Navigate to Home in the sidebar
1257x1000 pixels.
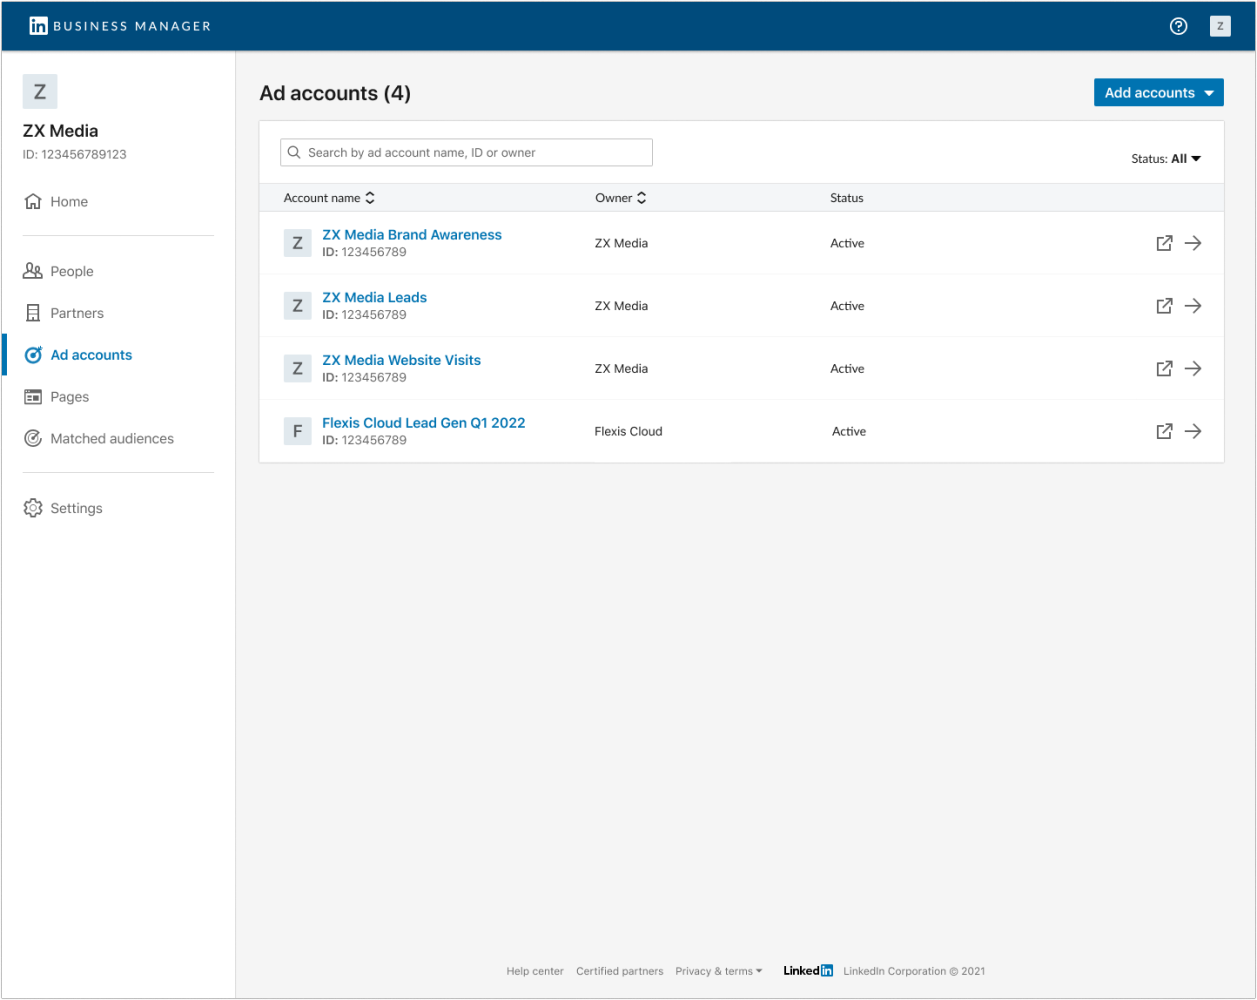(67, 201)
